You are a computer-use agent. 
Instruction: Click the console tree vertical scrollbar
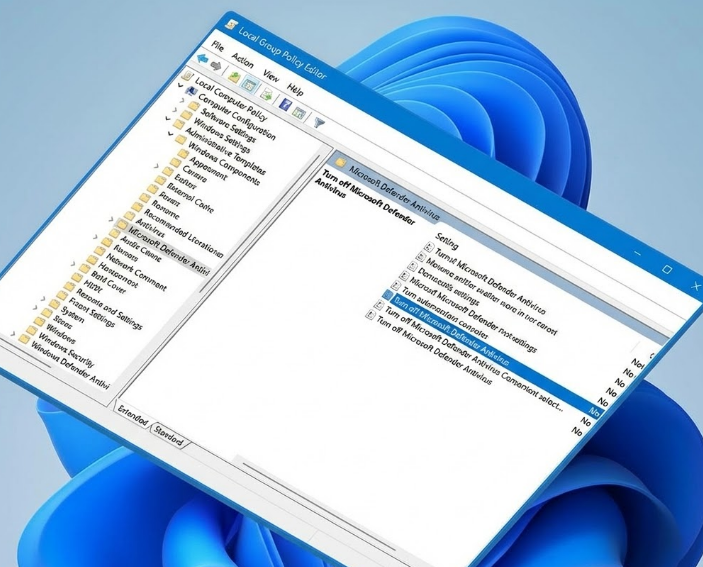(x=261, y=222)
